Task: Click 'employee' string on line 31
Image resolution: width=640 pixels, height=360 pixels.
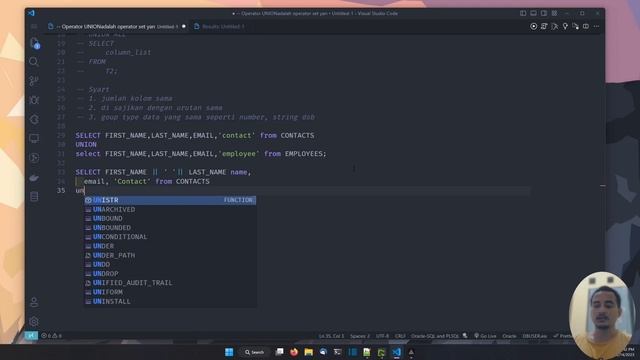Action: (239, 154)
